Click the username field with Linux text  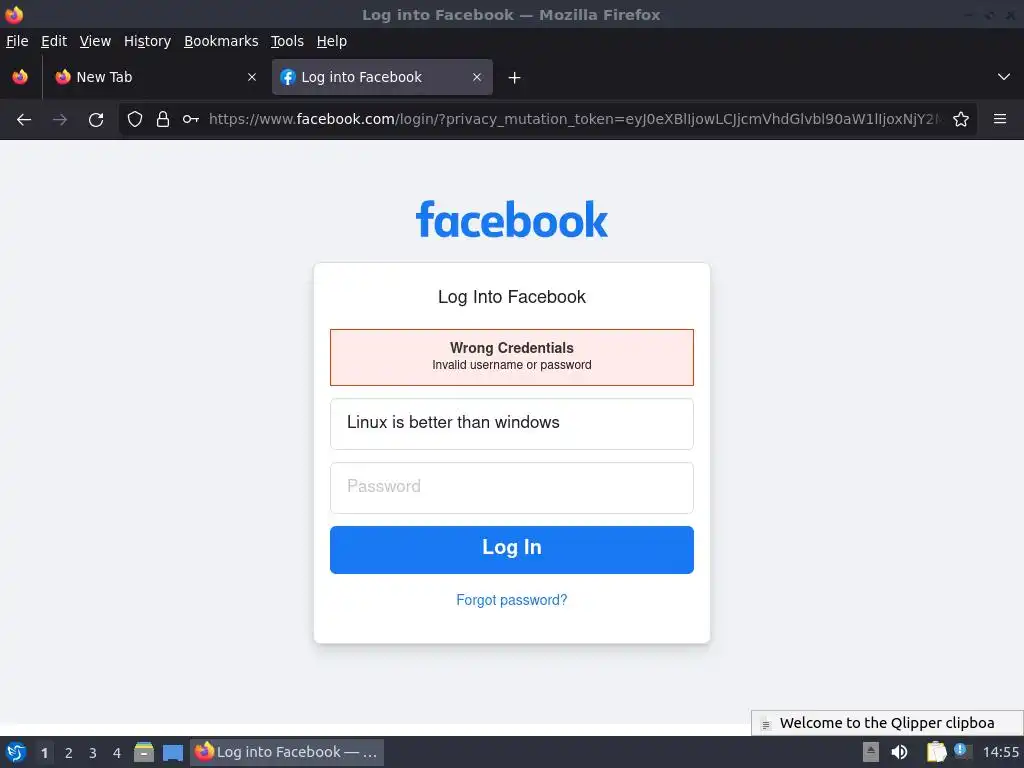(512, 424)
